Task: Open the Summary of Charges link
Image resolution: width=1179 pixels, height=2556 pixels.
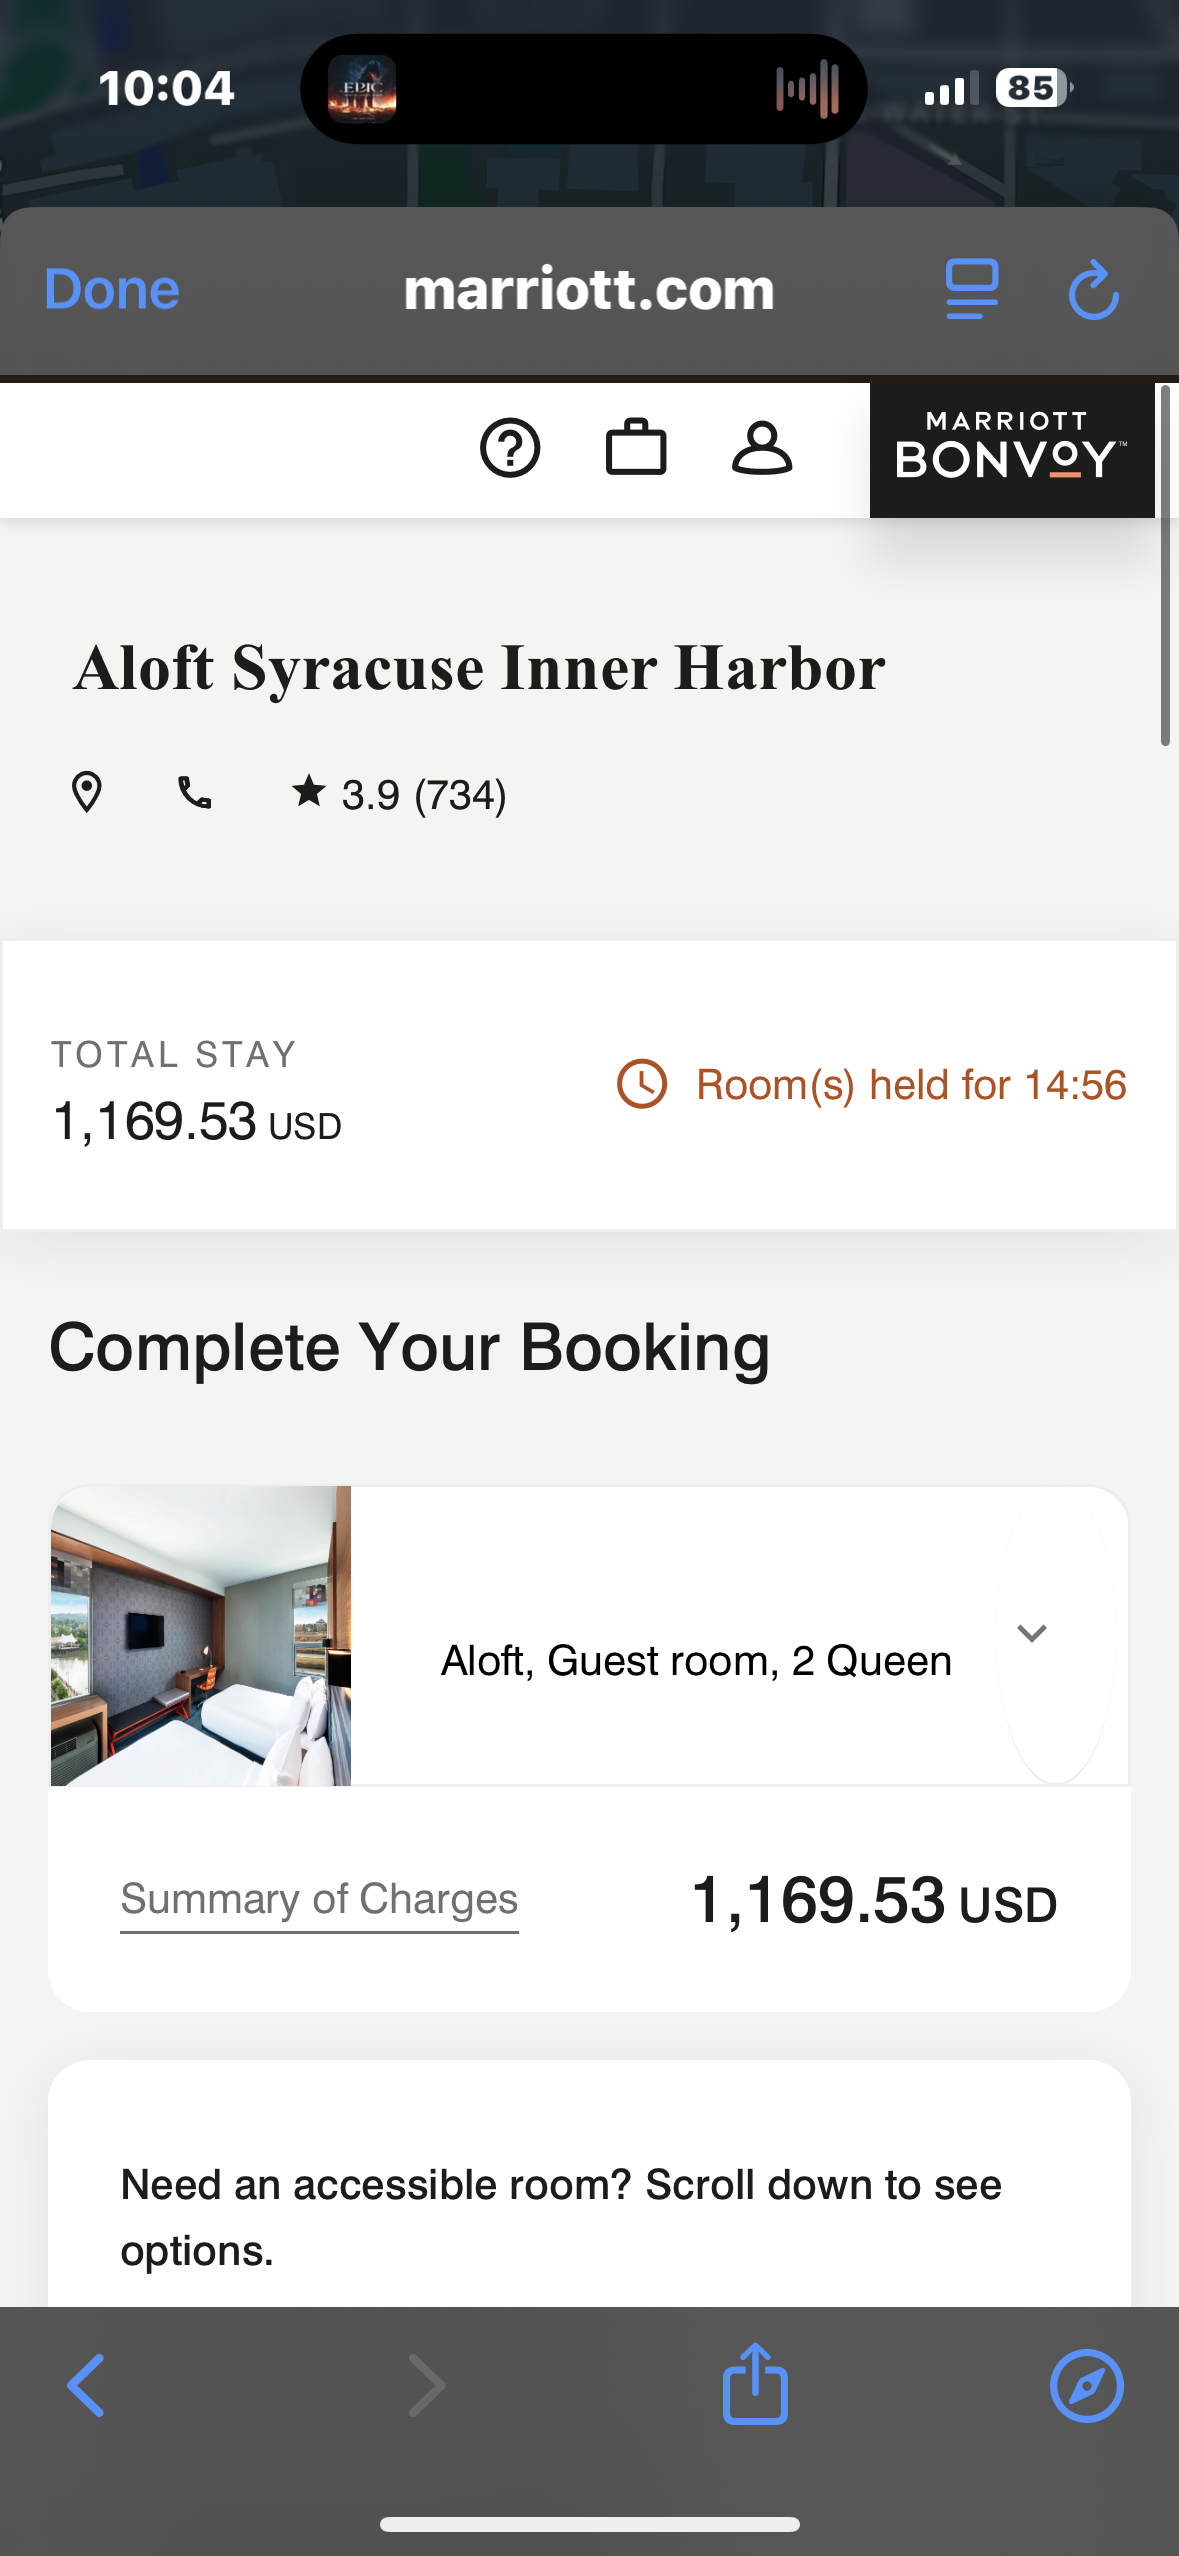Action: 319,1898
